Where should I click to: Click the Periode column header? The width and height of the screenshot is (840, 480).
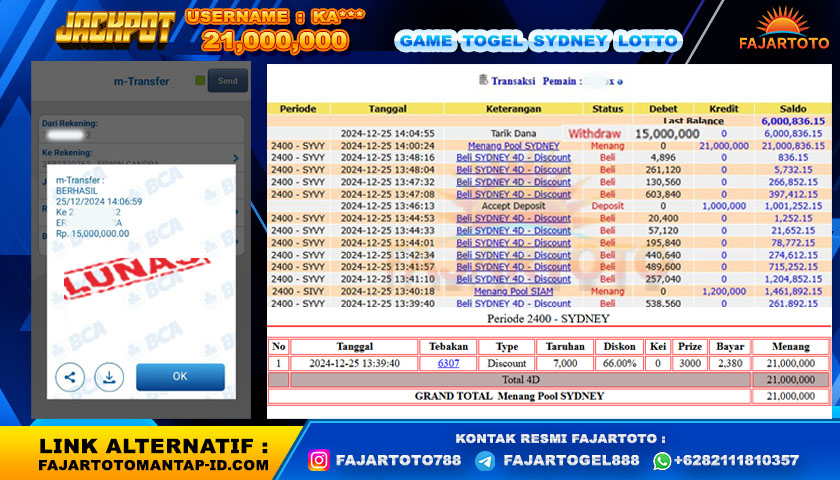pos(298,109)
